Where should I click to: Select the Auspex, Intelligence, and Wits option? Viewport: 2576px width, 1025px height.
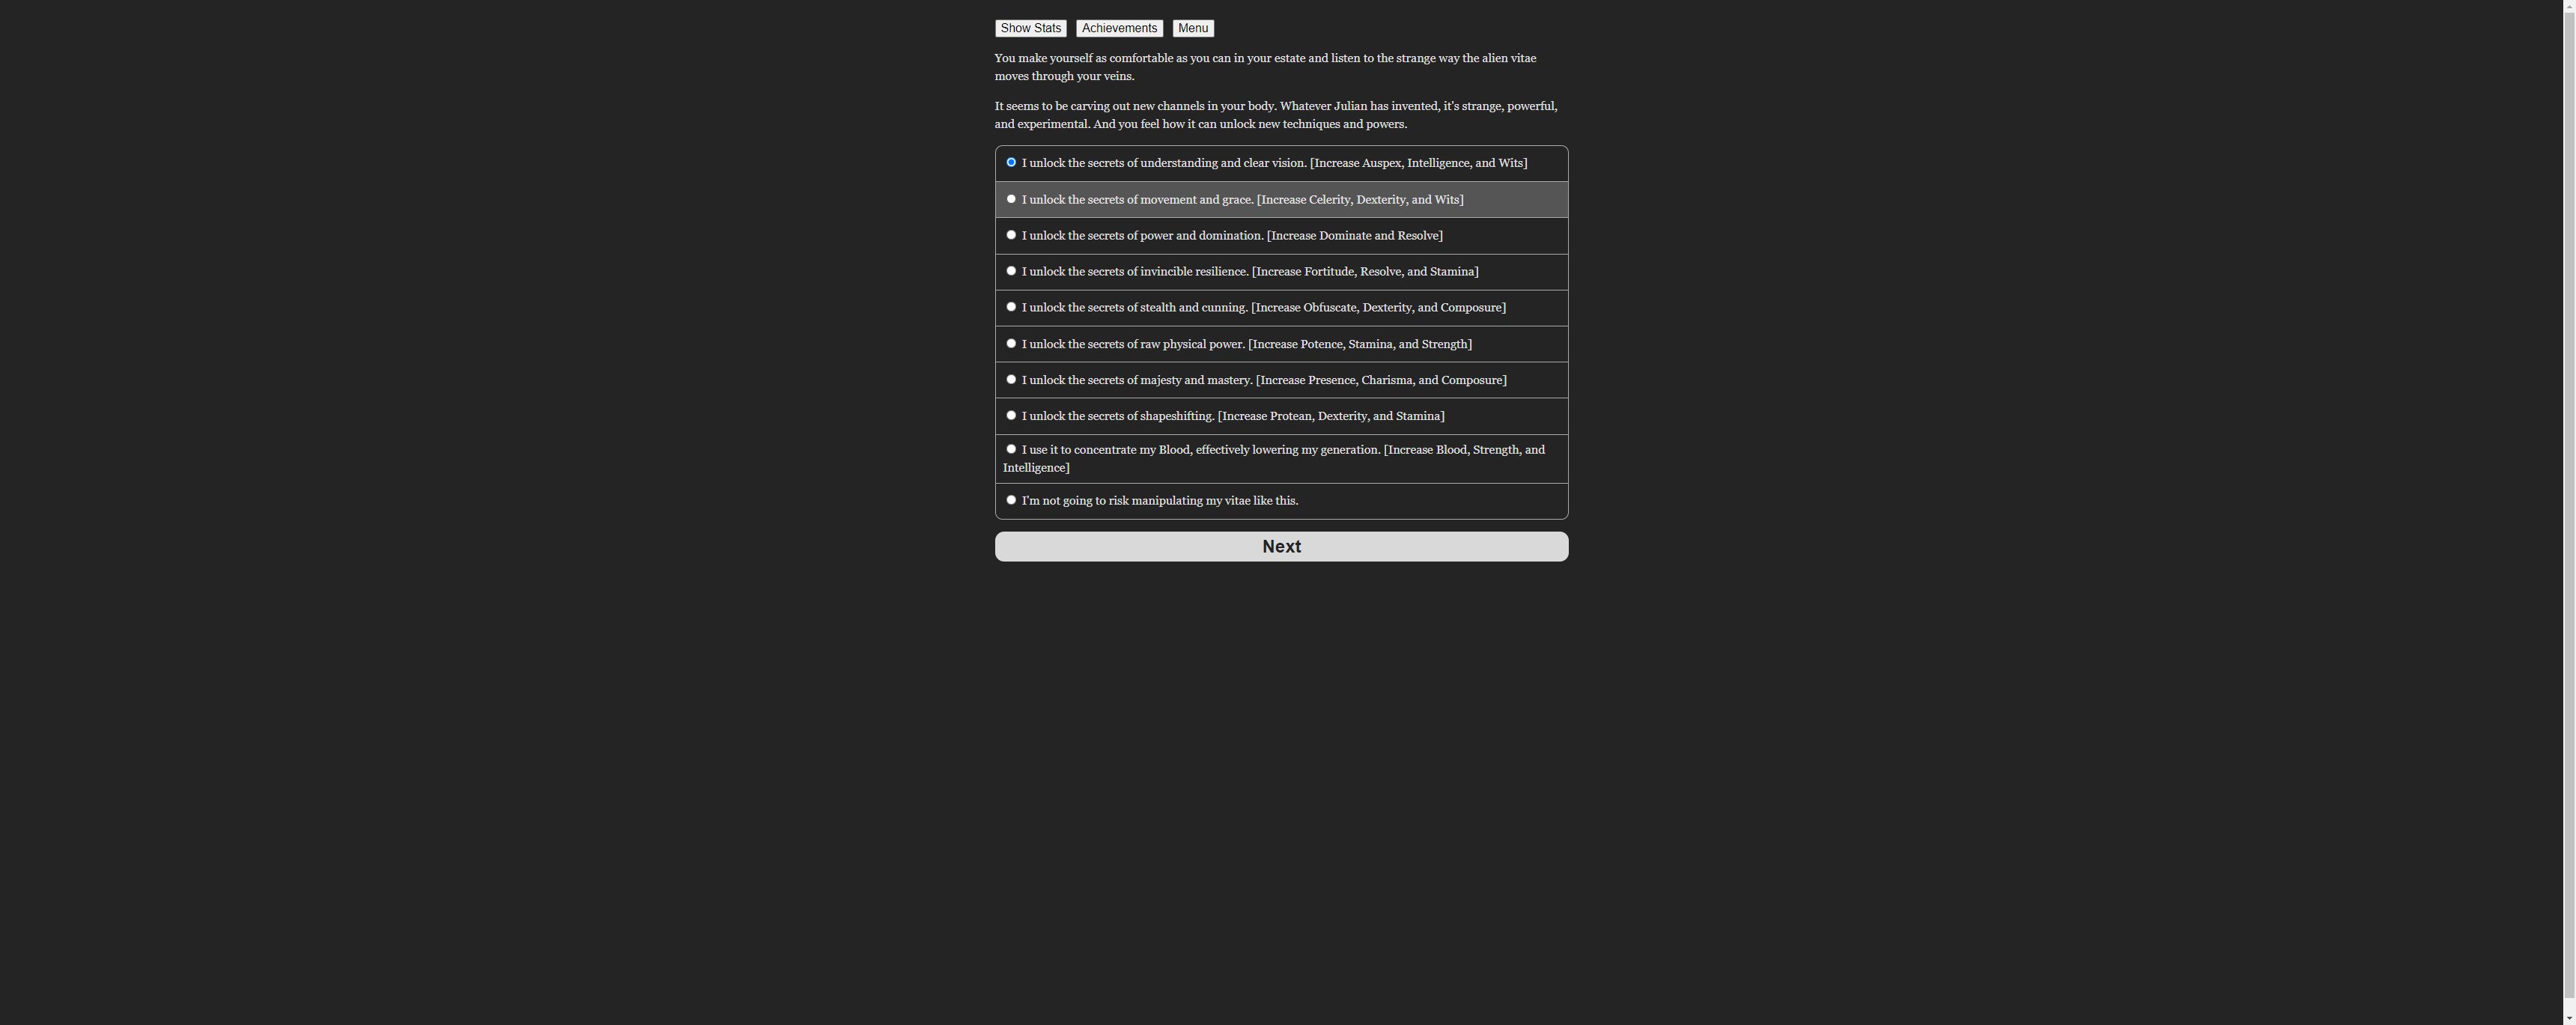click(1281, 163)
